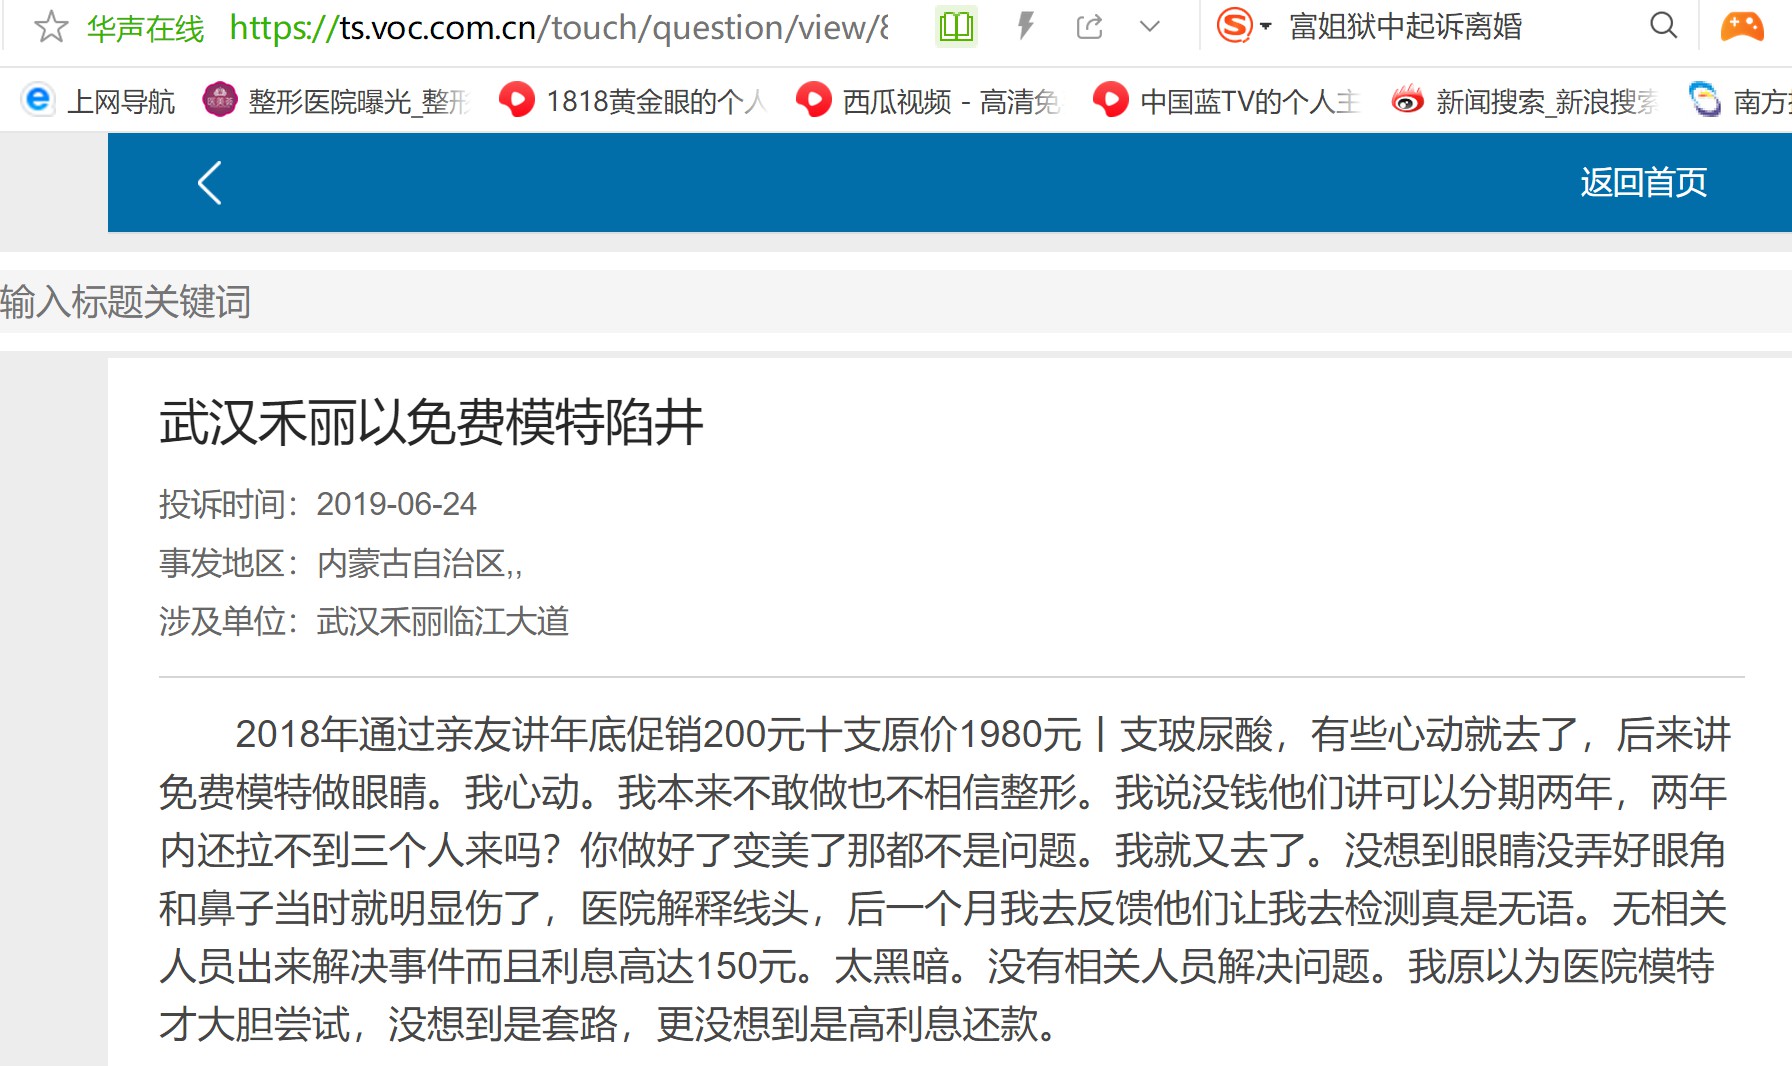Click the share page icon

tap(1090, 27)
